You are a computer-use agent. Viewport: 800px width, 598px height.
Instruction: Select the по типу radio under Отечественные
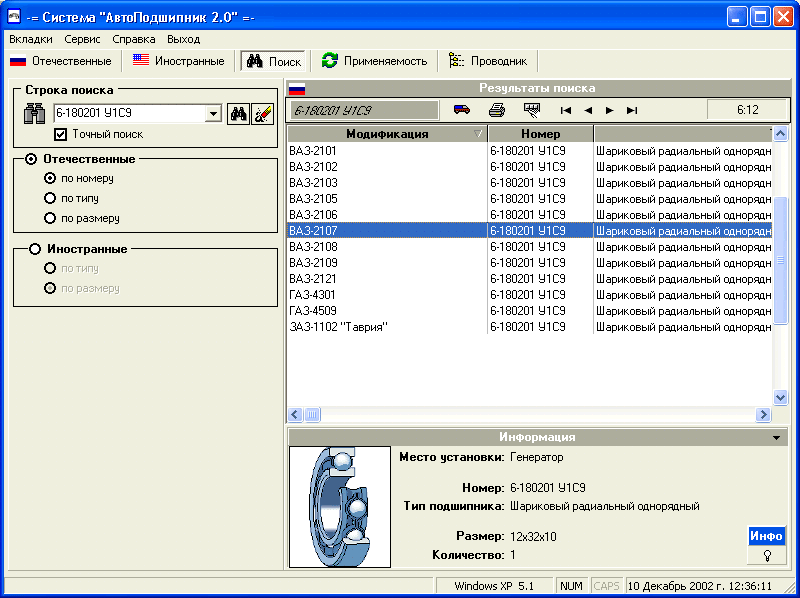(x=50, y=198)
